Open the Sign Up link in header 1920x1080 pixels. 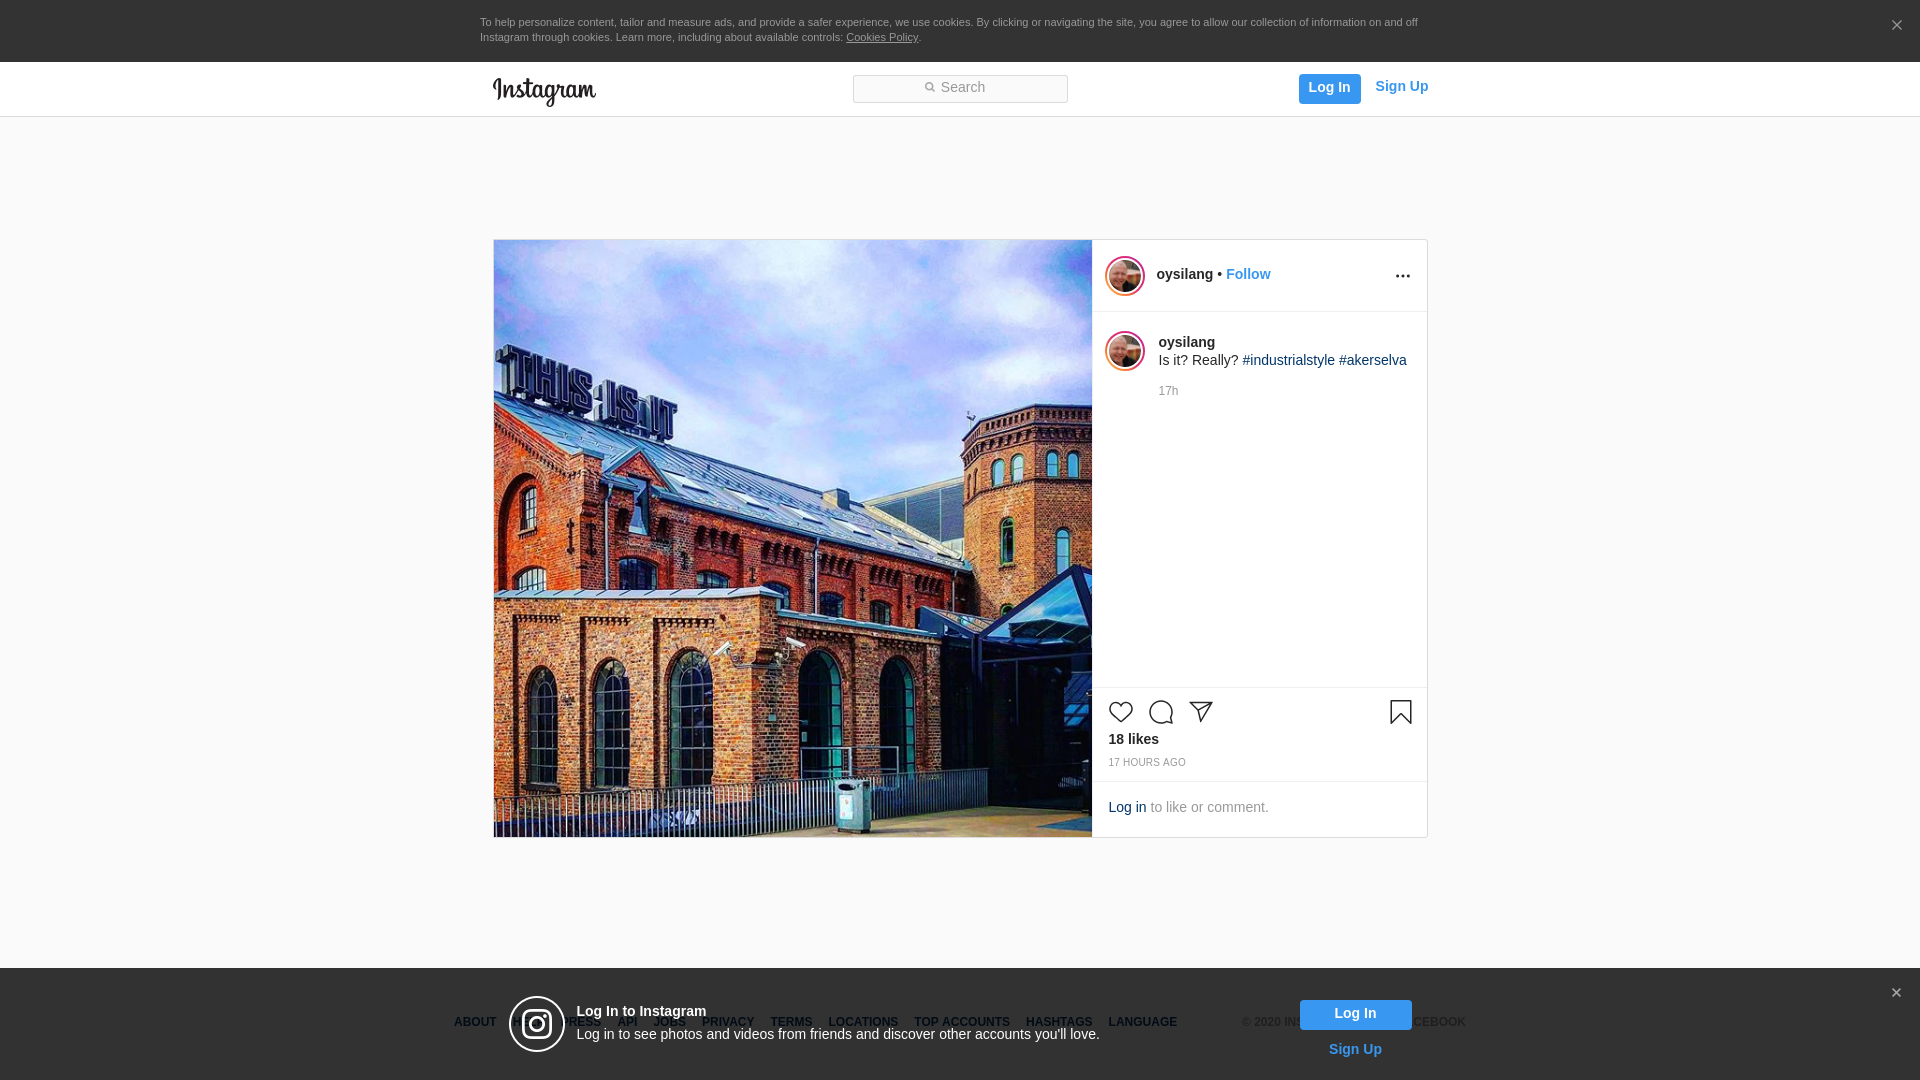coord(1401,86)
